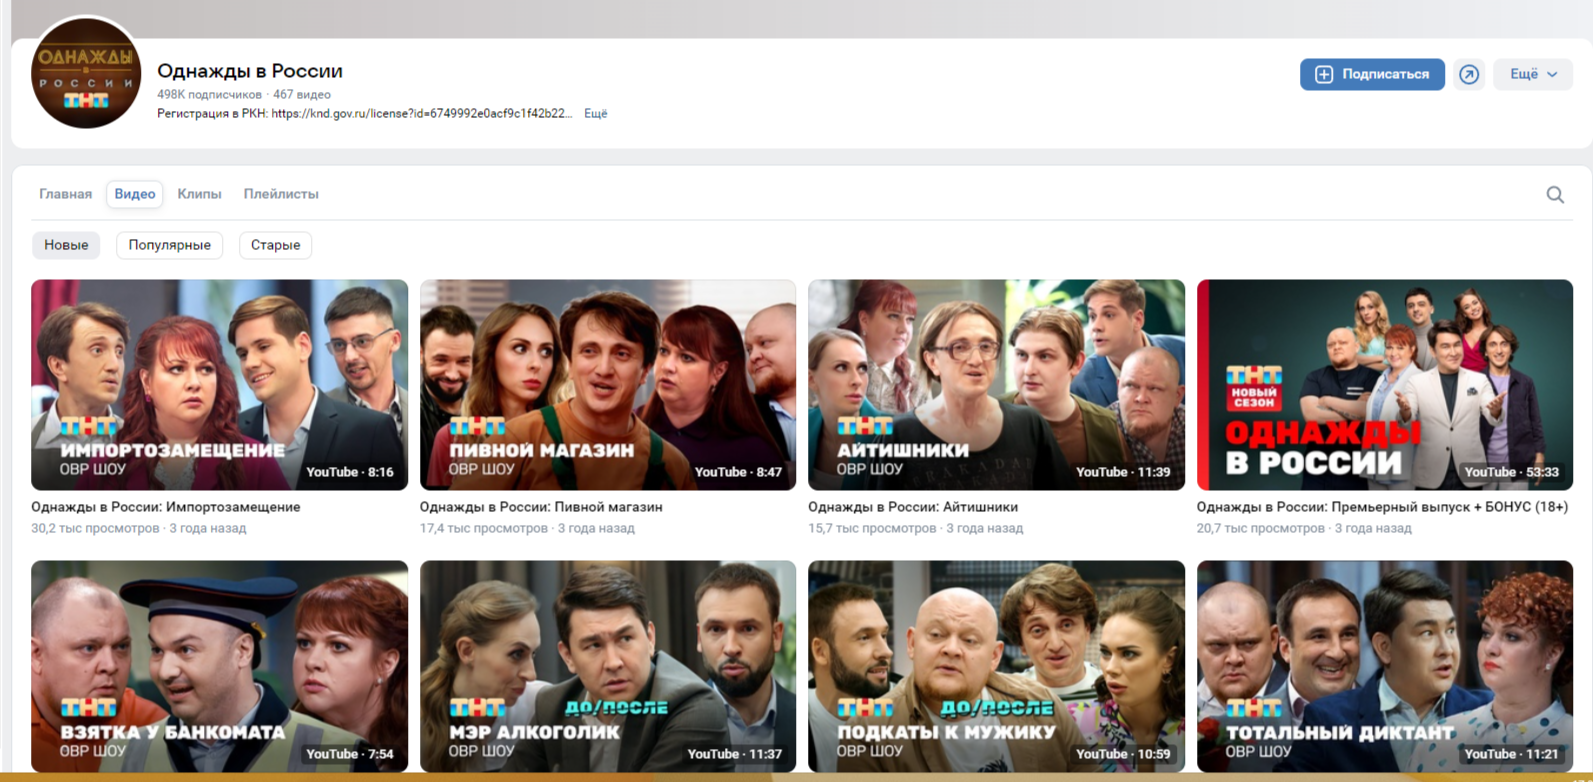
Task: Click the Подписаться subscribe button
Action: click(x=1372, y=75)
